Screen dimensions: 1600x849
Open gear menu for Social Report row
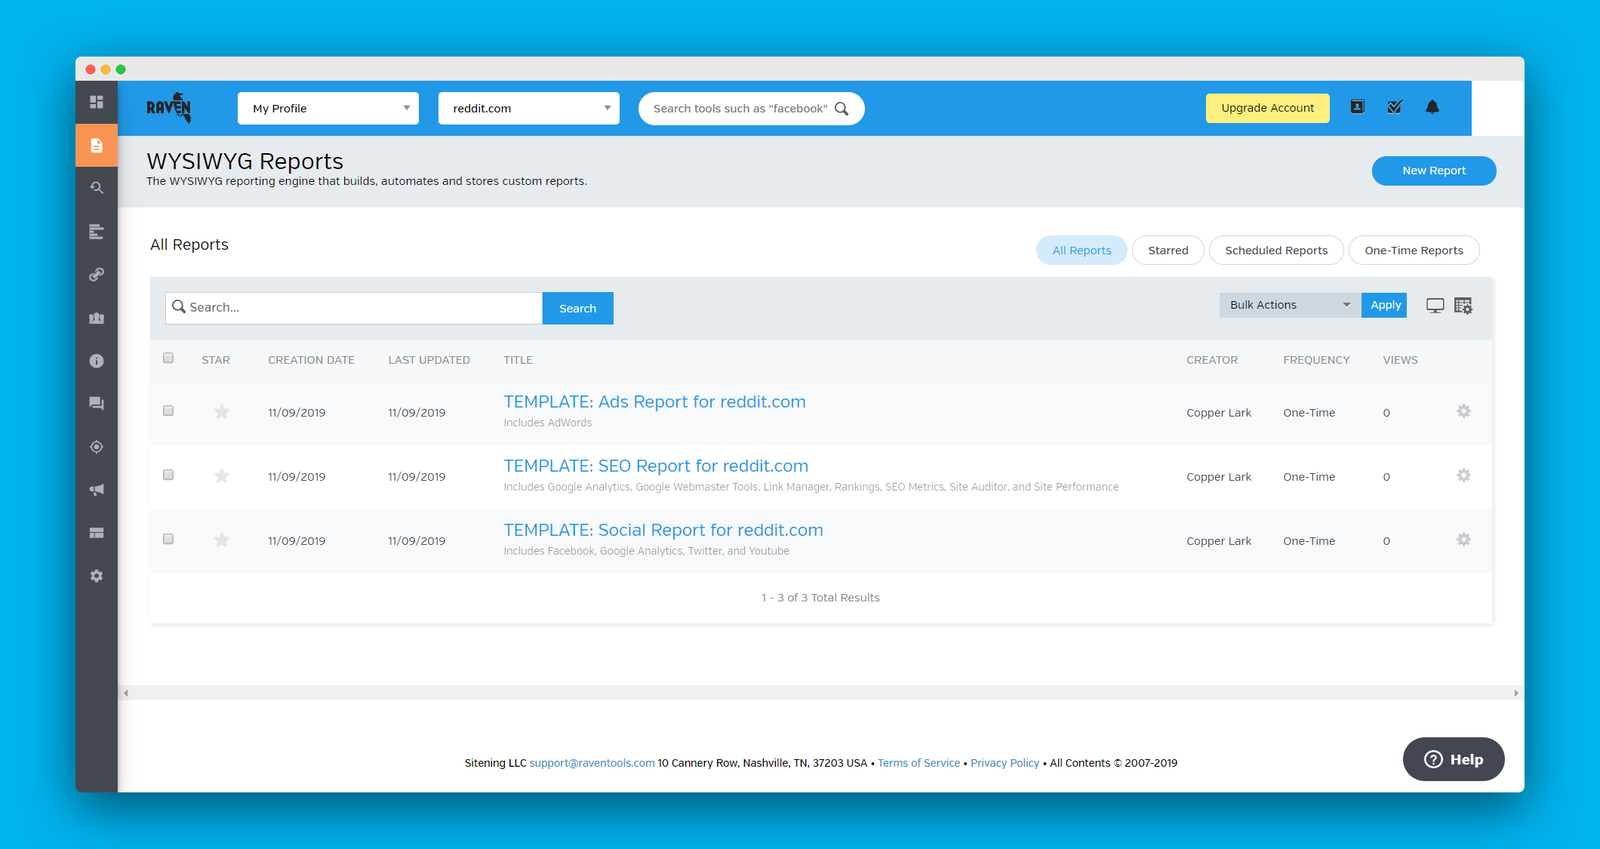pyautogui.click(x=1464, y=539)
